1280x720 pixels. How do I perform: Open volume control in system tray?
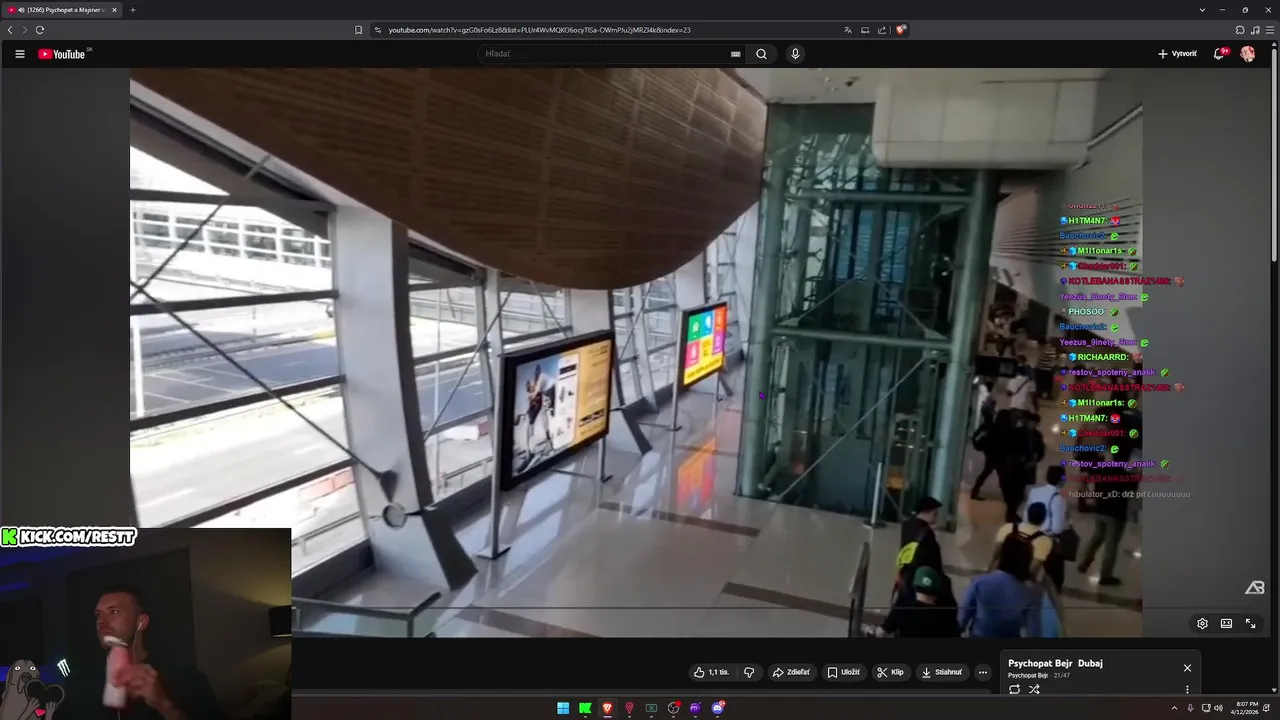1218,708
